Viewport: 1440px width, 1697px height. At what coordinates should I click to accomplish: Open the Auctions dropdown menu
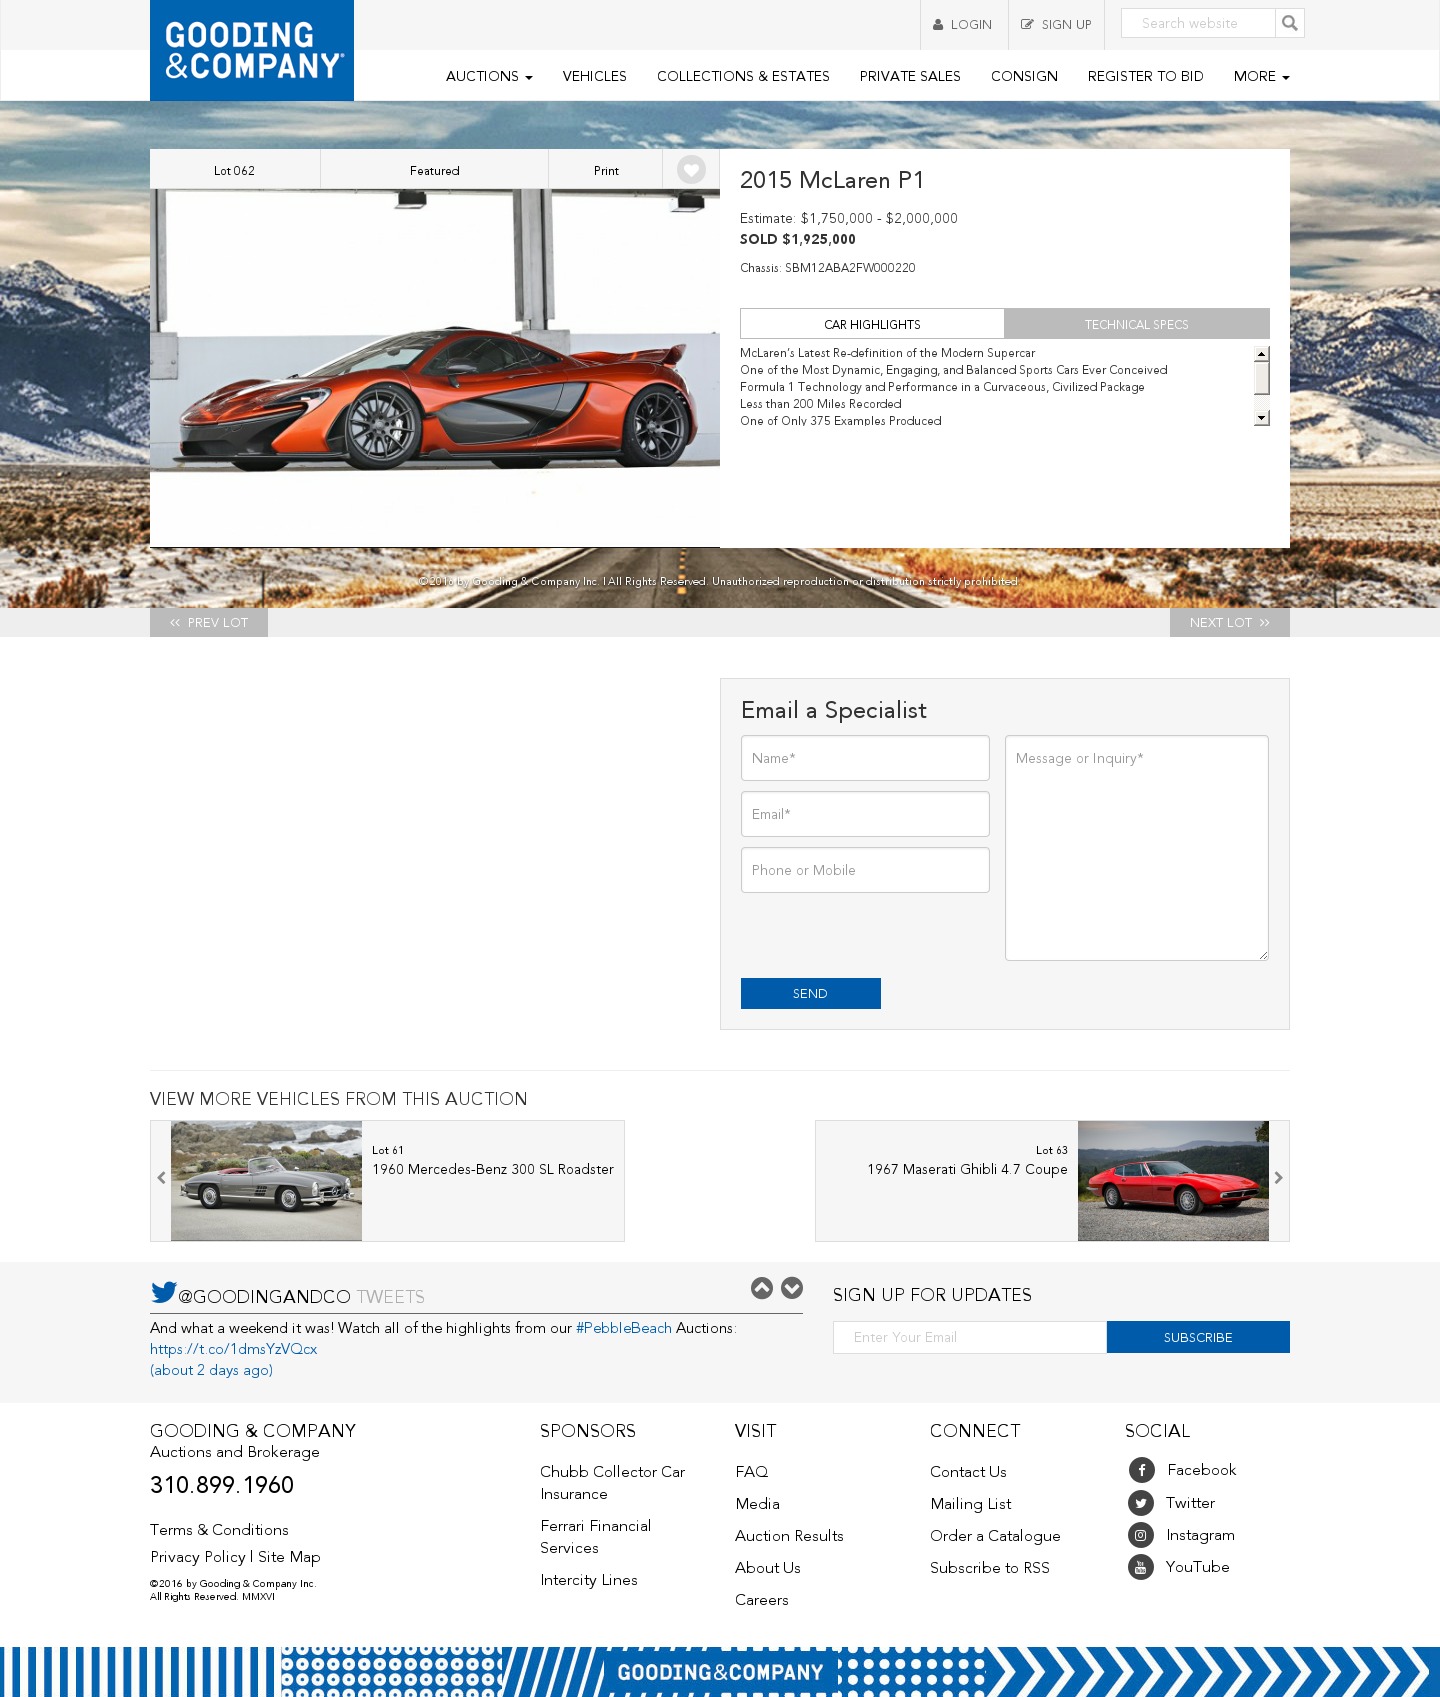[489, 76]
